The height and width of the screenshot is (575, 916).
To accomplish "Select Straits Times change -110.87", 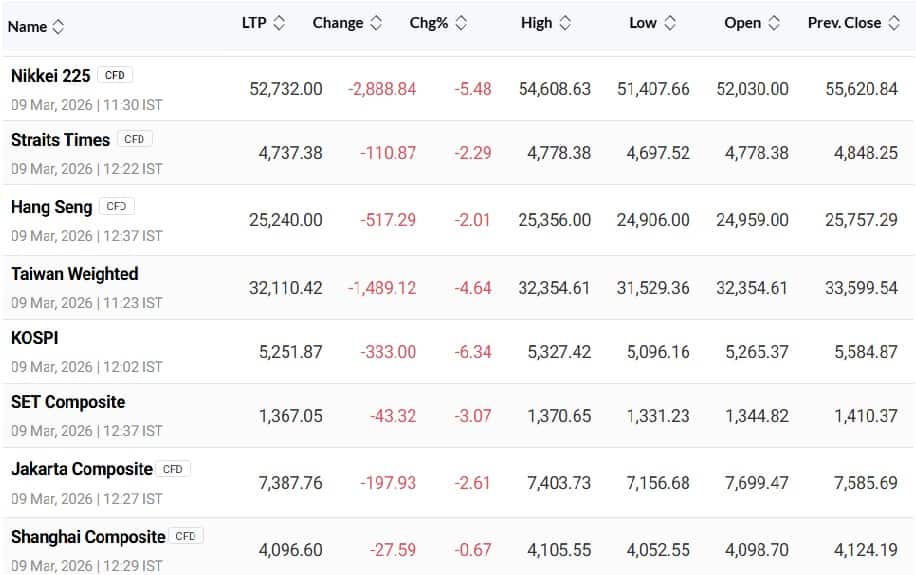I will [x=388, y=153].
